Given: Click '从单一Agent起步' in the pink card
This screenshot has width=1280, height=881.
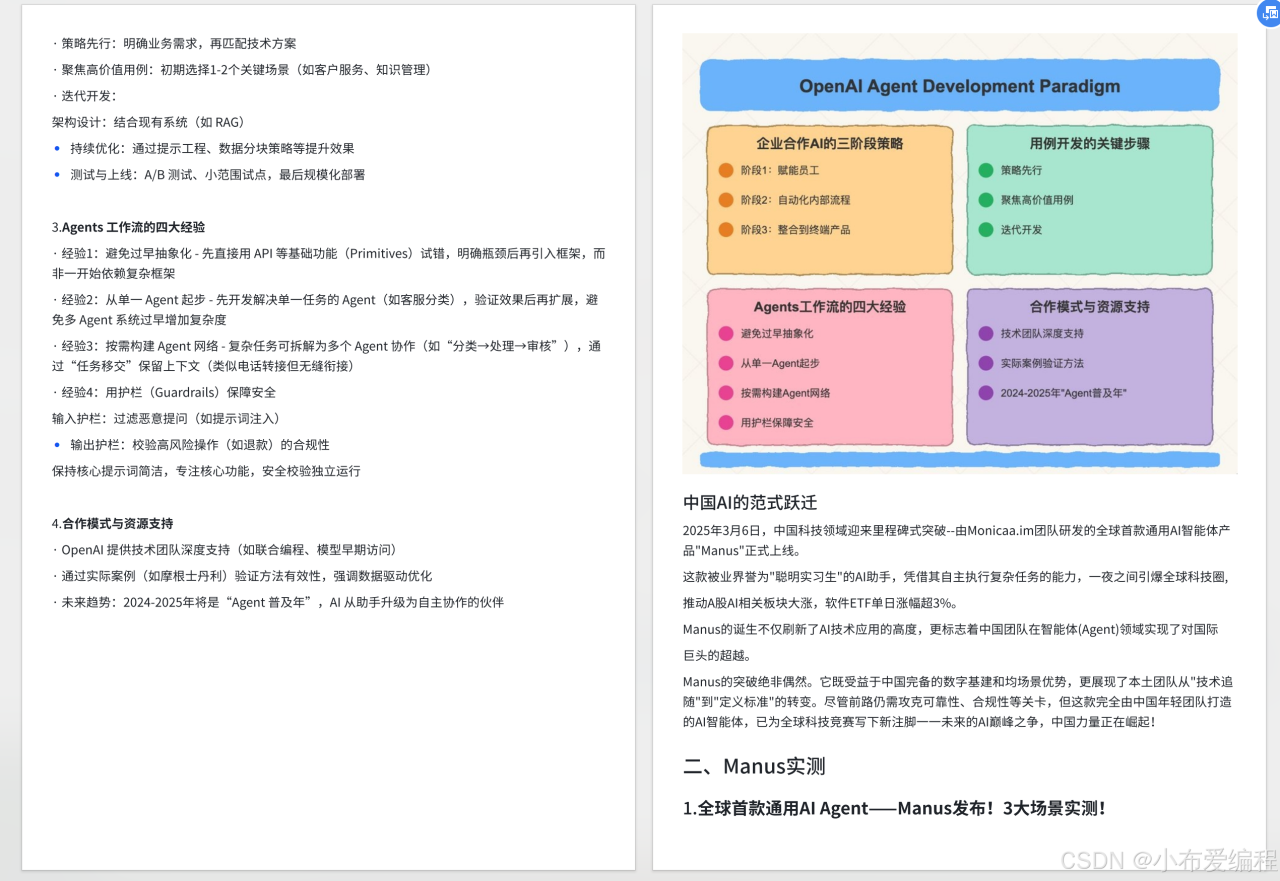Looking at the screenshot, I should pos(780,363).
